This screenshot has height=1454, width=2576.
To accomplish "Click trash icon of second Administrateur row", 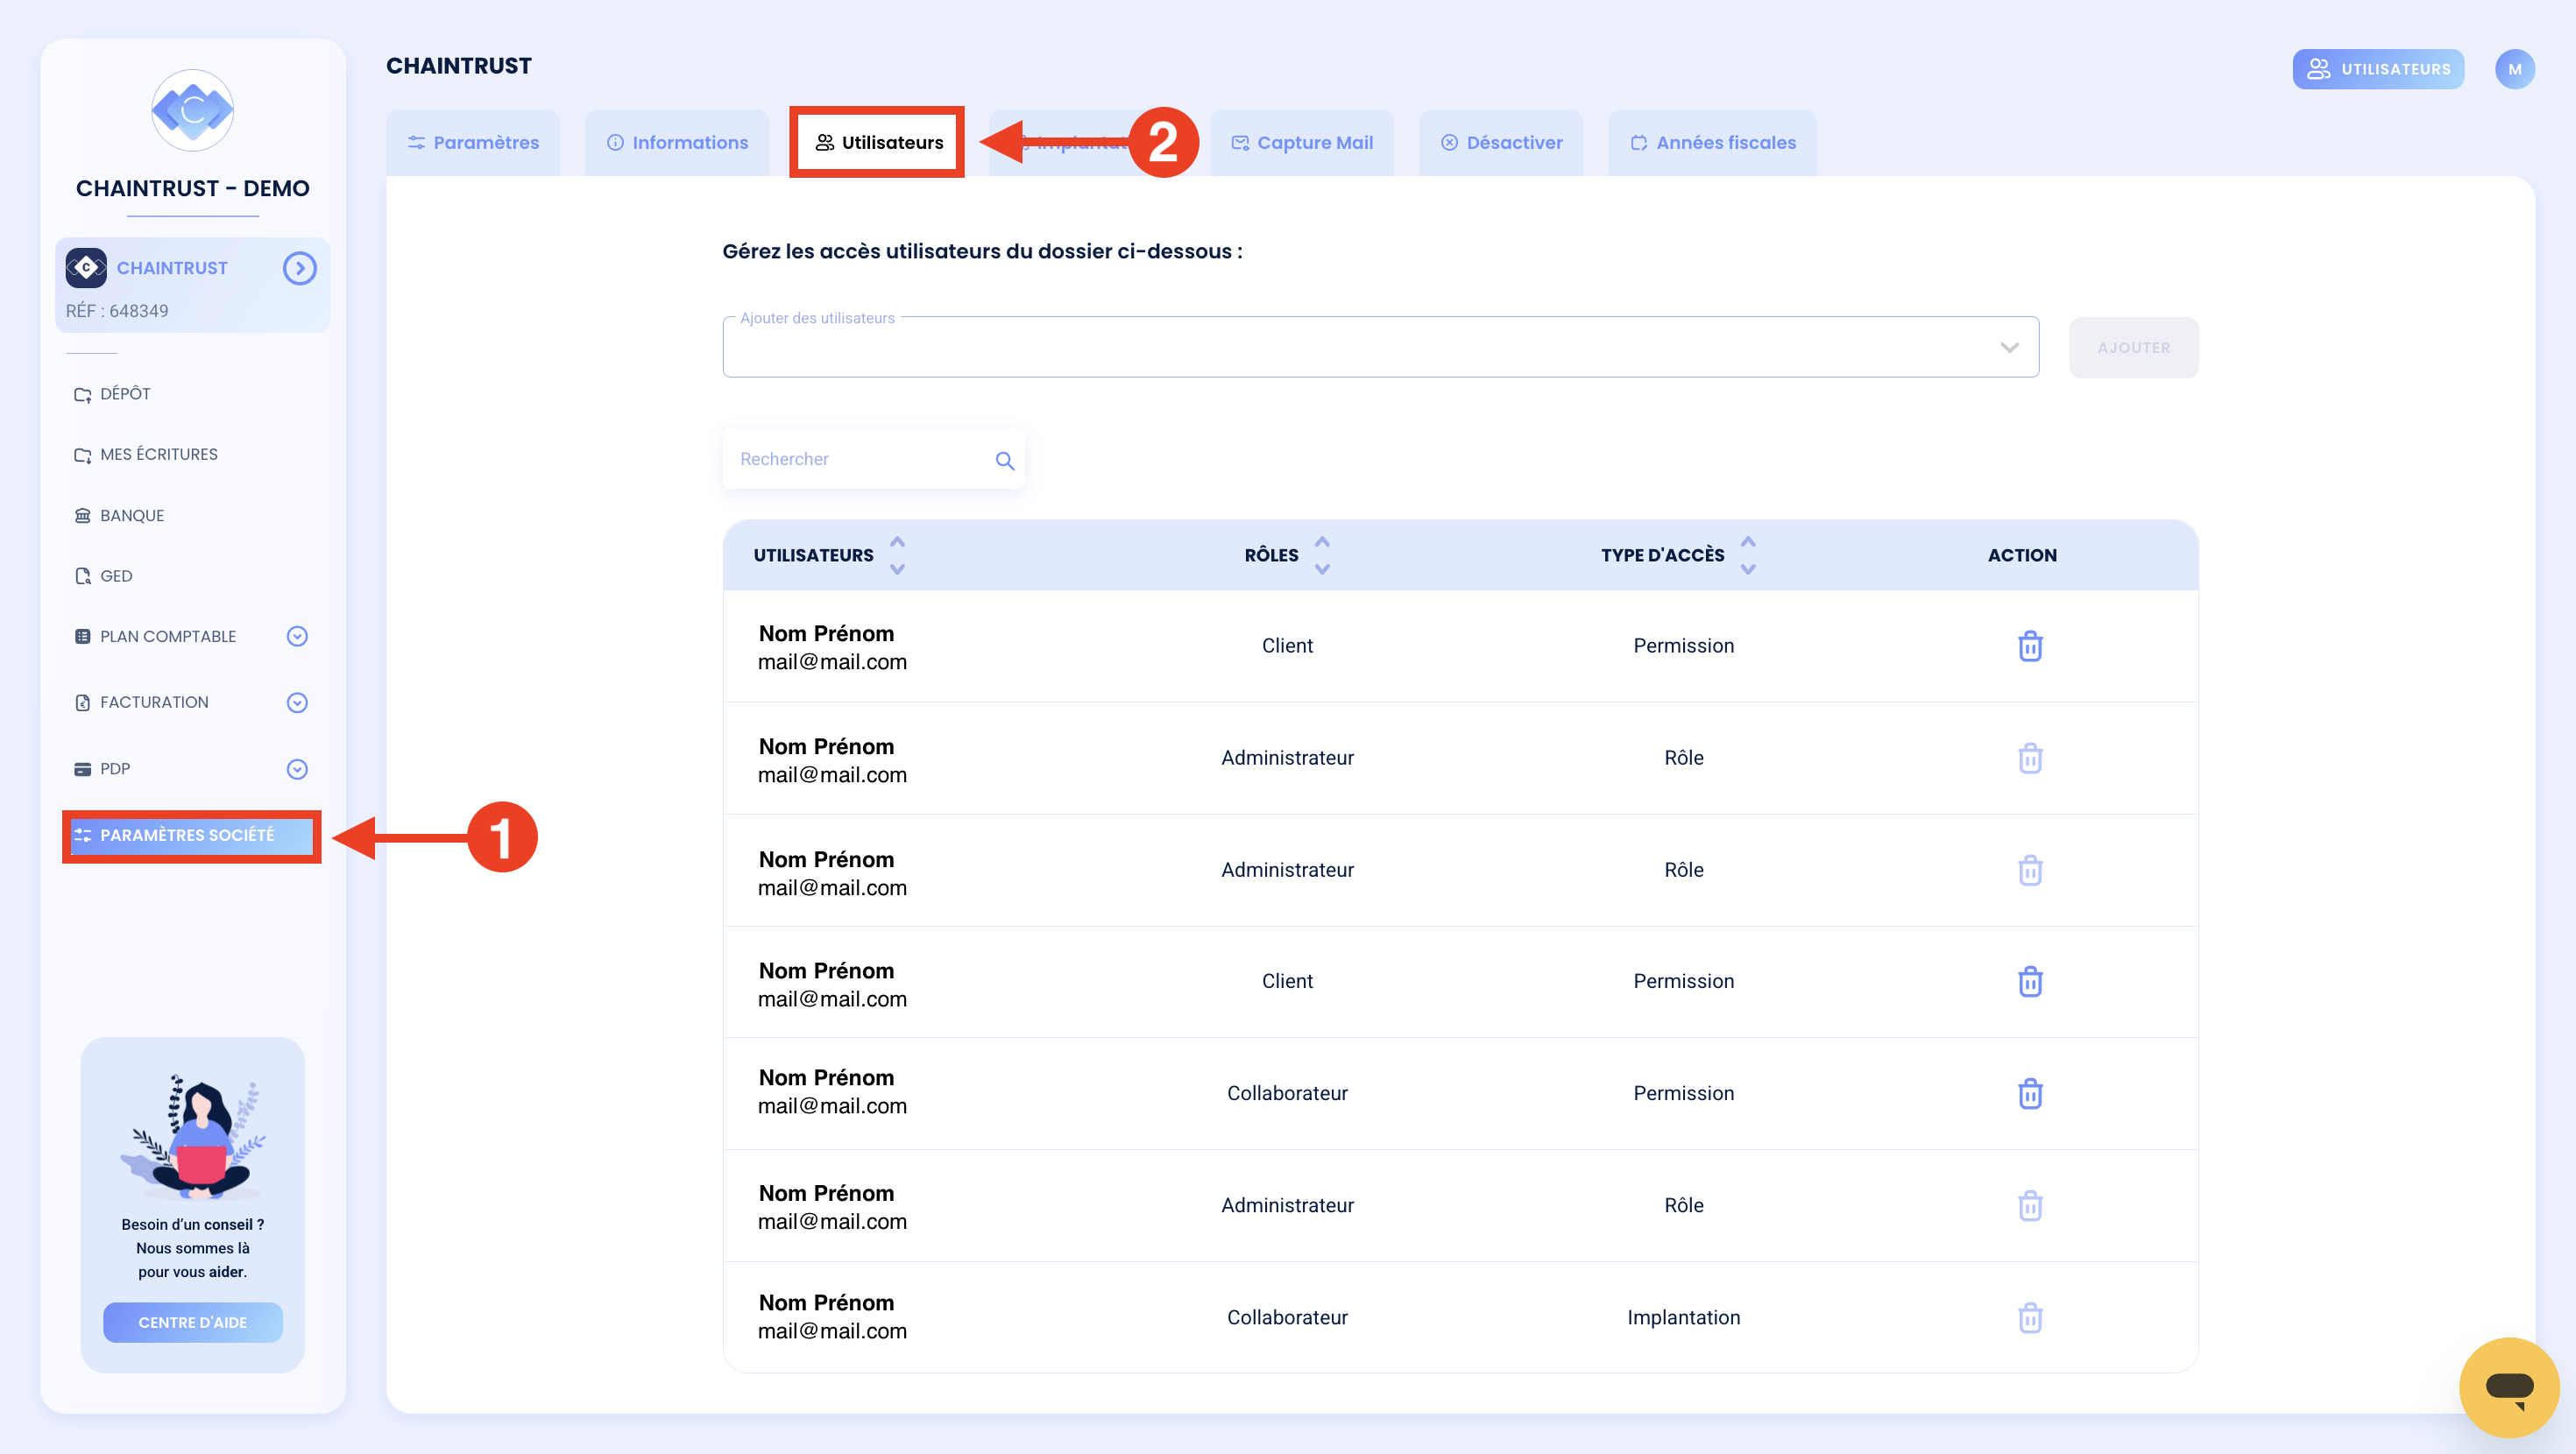I will tap(2029, 870).
